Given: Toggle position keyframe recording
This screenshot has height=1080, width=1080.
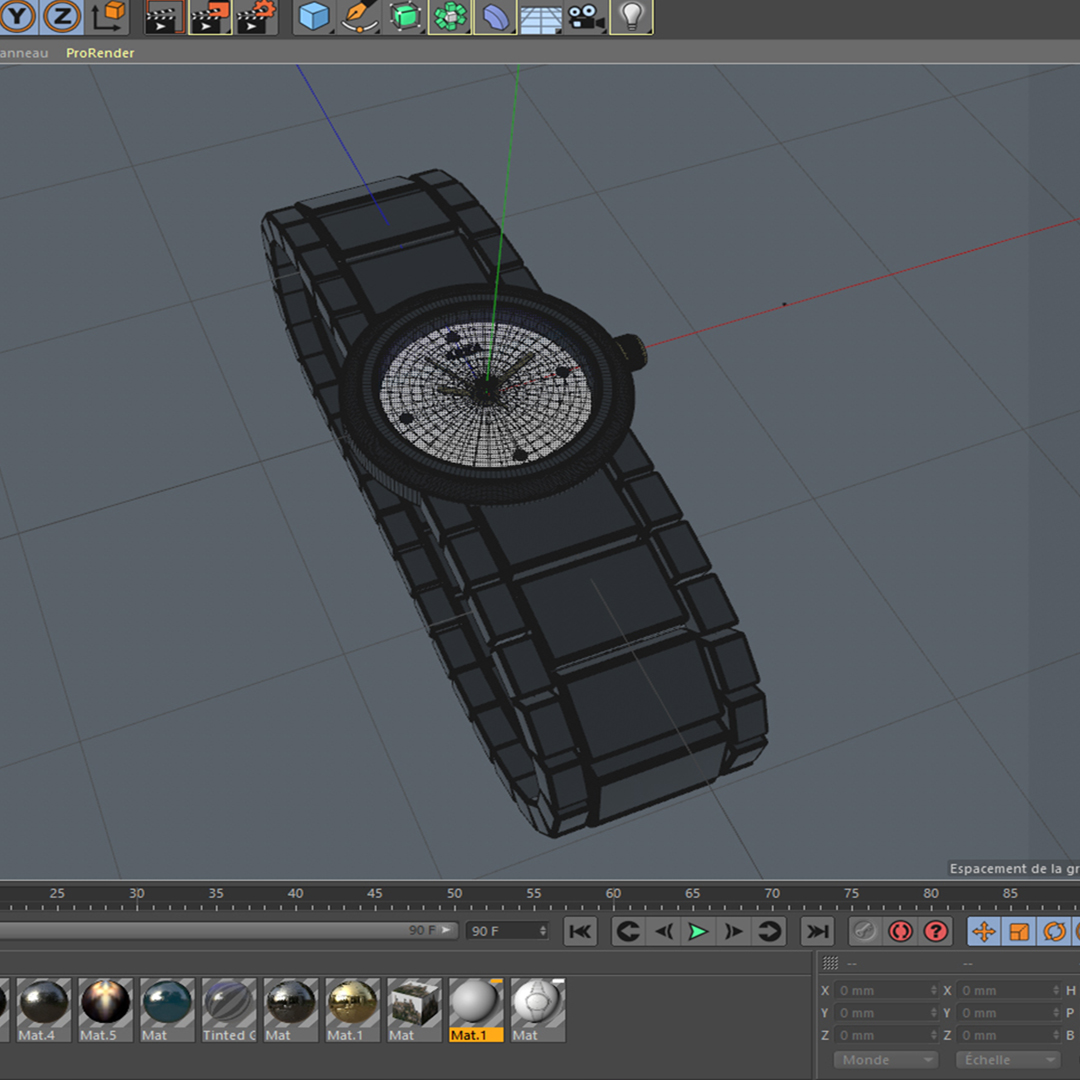Looking at the screenshot, I should coord(984,932).
